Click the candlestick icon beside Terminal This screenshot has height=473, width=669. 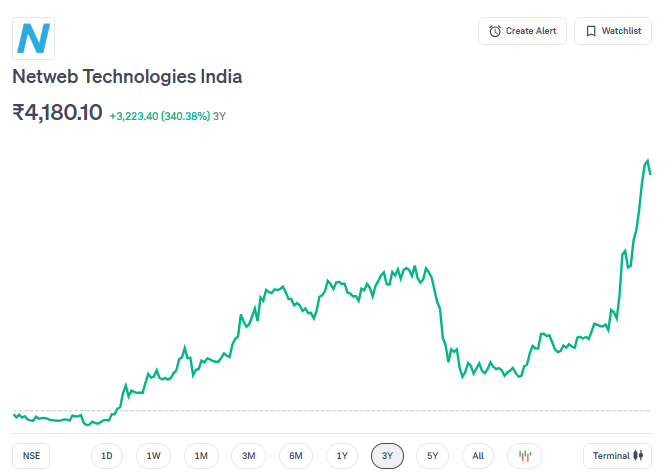(637, 456)
